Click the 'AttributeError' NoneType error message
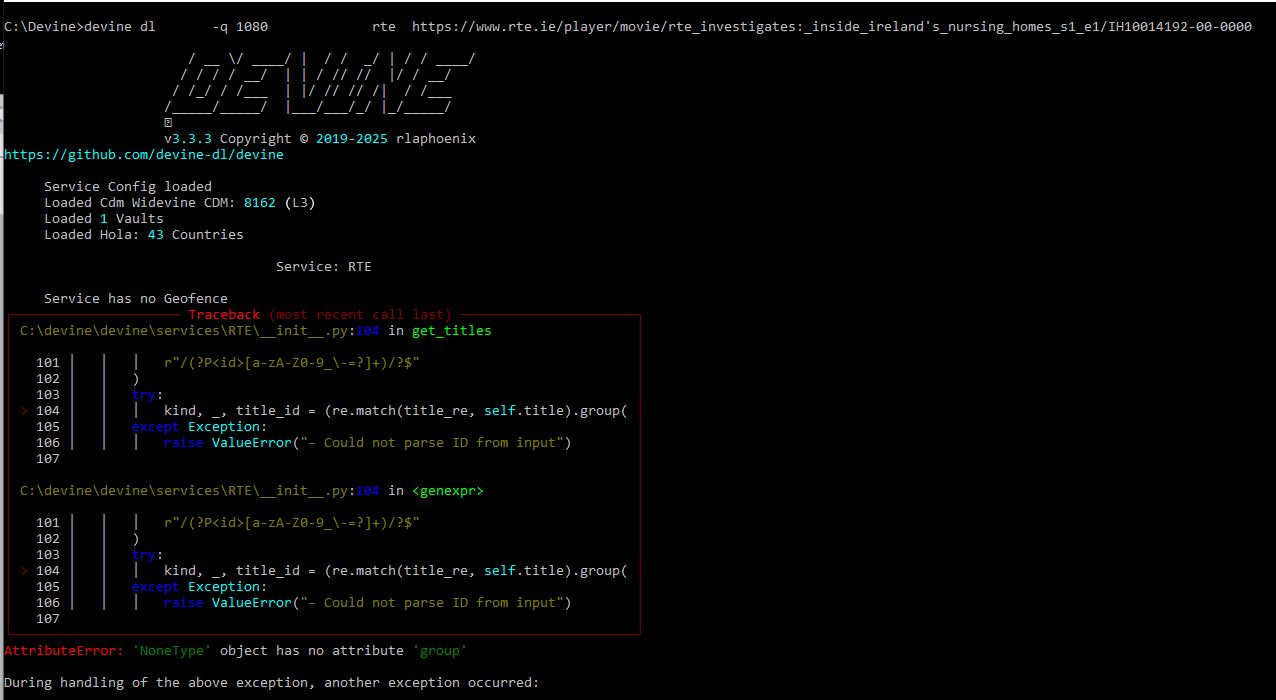Screen dimensions: 1276x700 pyautogui.click(x=236, y=650)
